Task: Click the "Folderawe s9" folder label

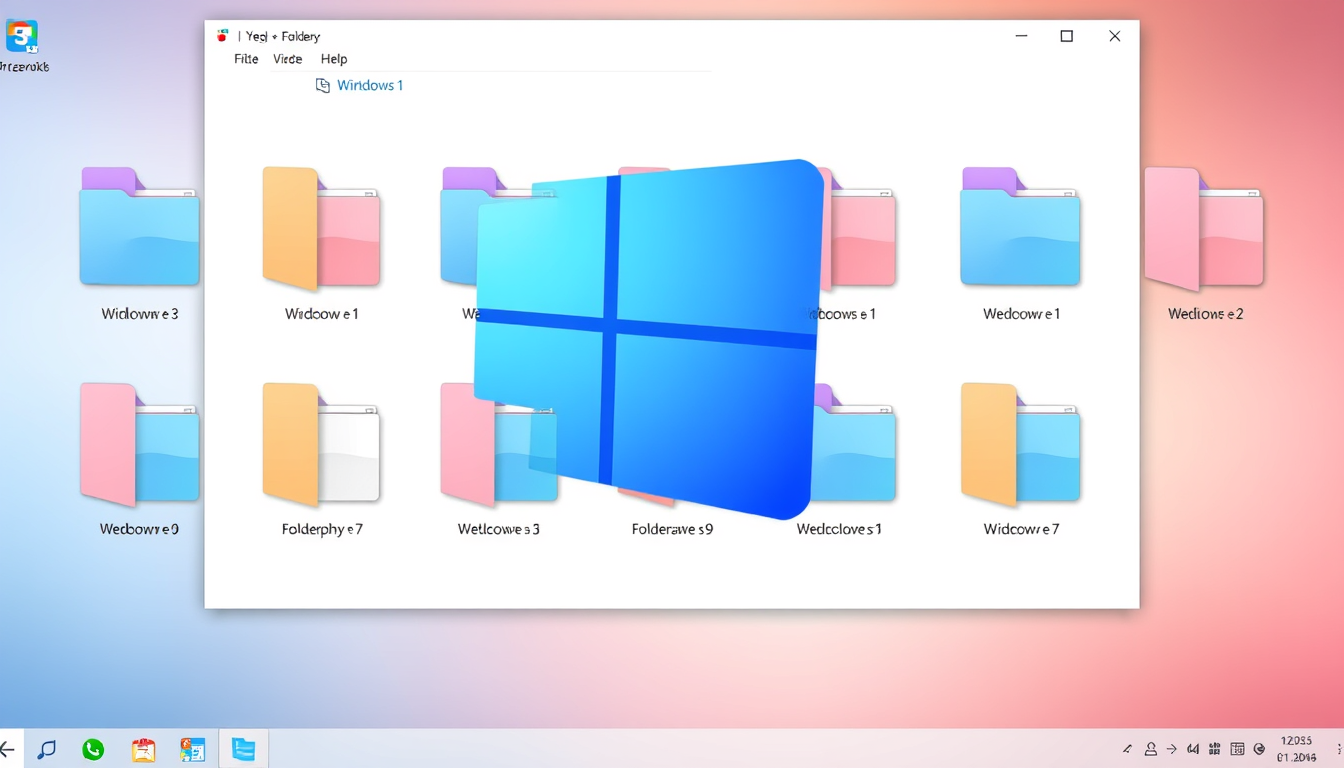Action: (x=672, y=529)
